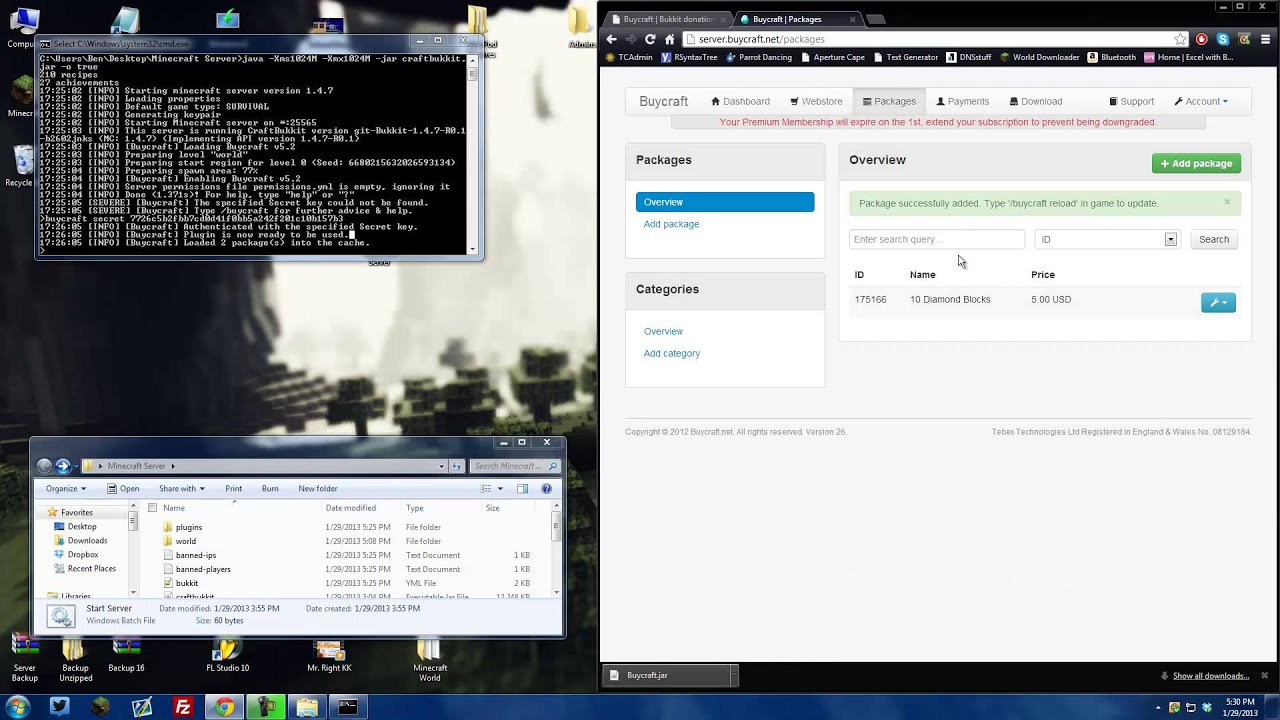Select Minecraft World folder on desktop
Viewport: 1280px width, 720px height.
429,660
